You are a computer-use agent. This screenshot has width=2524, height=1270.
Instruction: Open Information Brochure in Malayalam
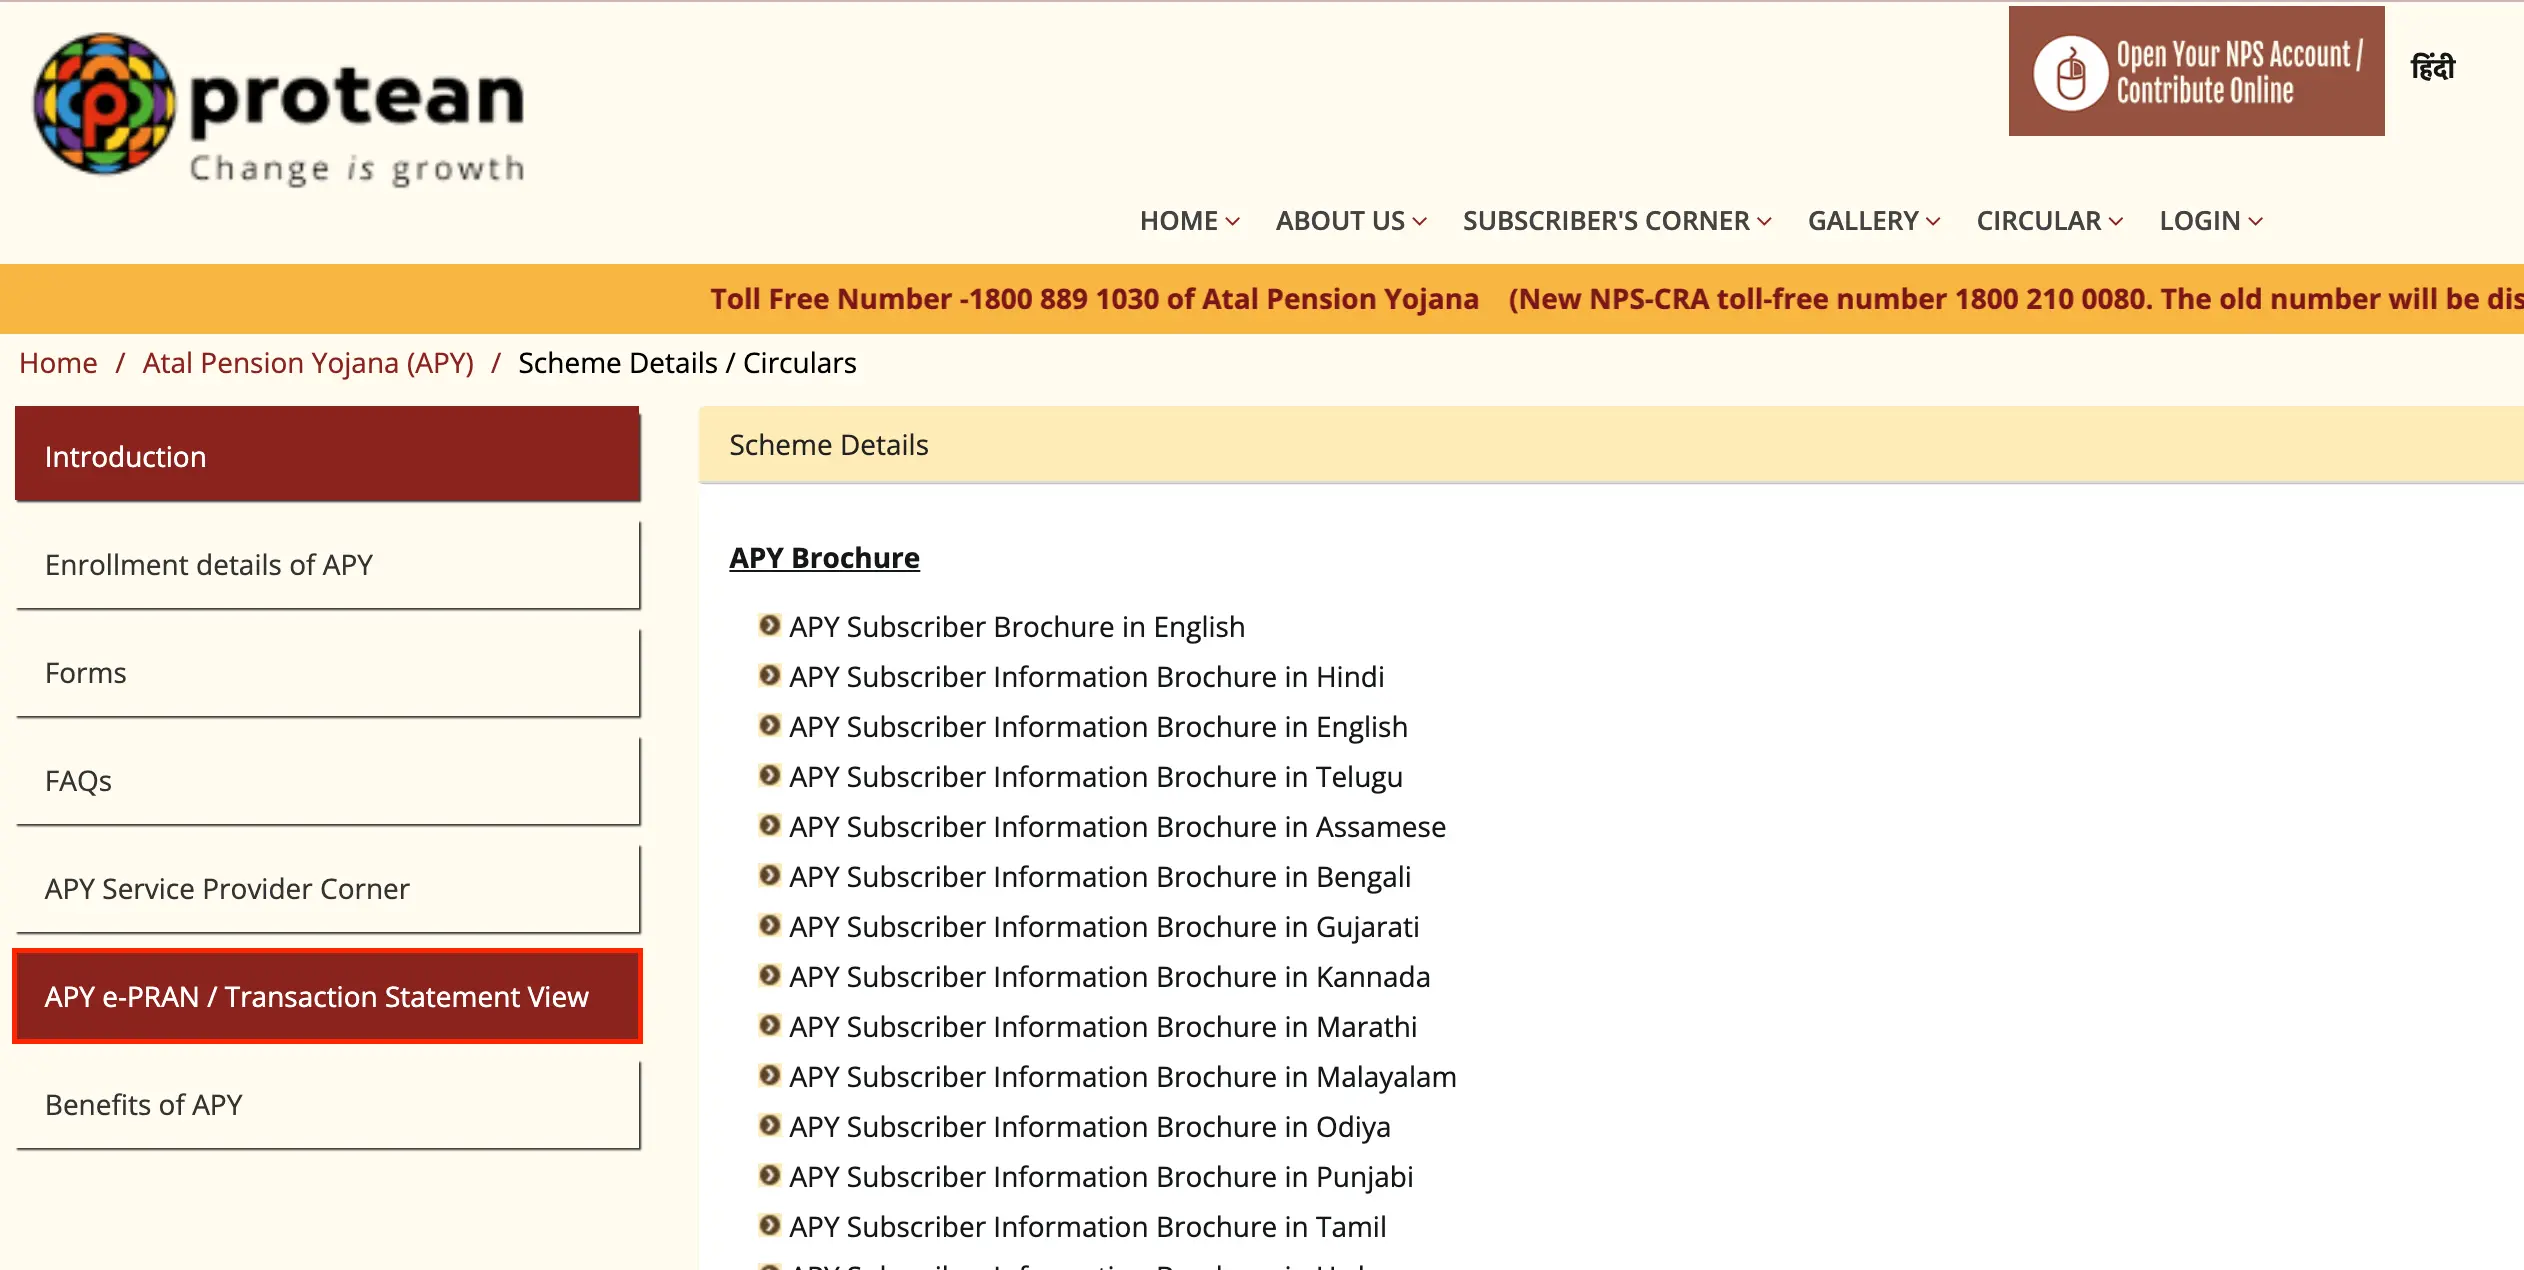1123,1077
